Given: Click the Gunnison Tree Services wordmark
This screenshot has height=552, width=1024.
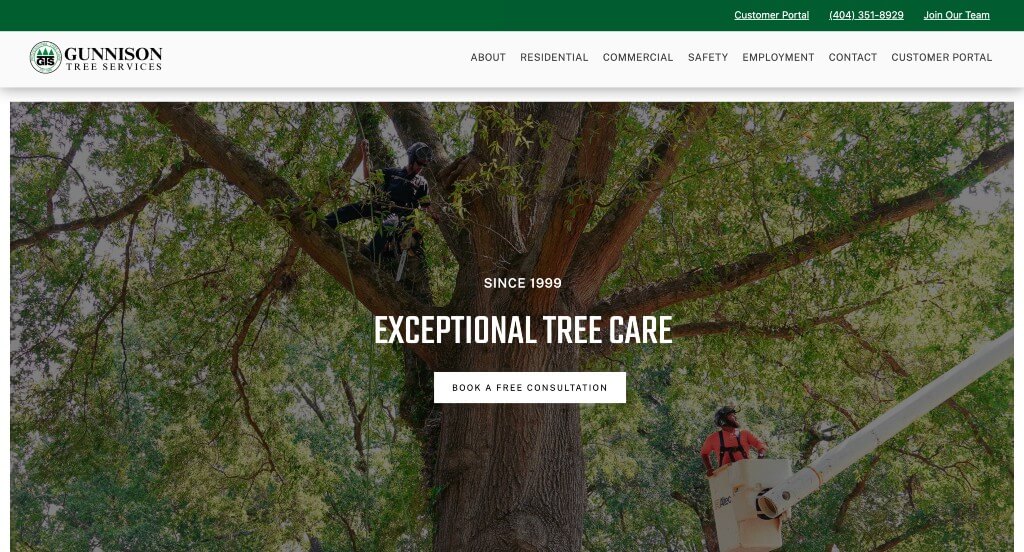Looking at the screenshot, I should [x=114, y=58].
